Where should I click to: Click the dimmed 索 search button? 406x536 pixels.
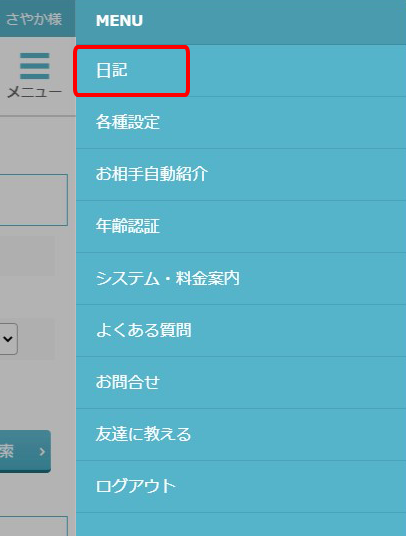pos(25,451)
